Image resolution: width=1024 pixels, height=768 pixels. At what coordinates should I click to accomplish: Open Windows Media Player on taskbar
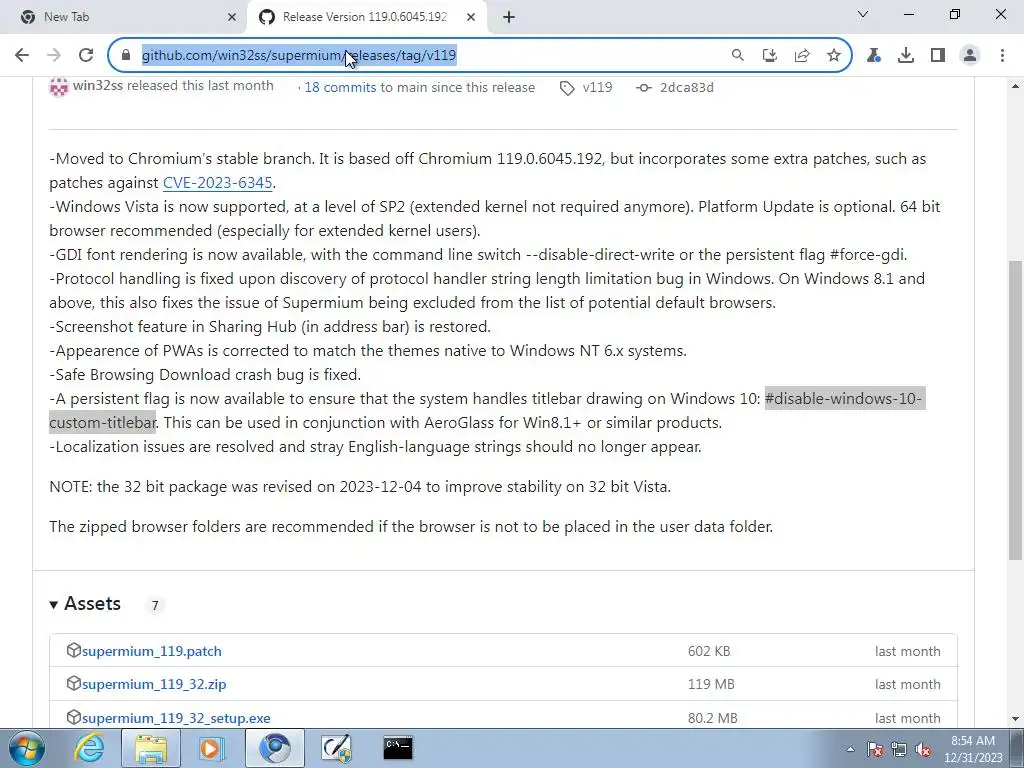(211, 748)
